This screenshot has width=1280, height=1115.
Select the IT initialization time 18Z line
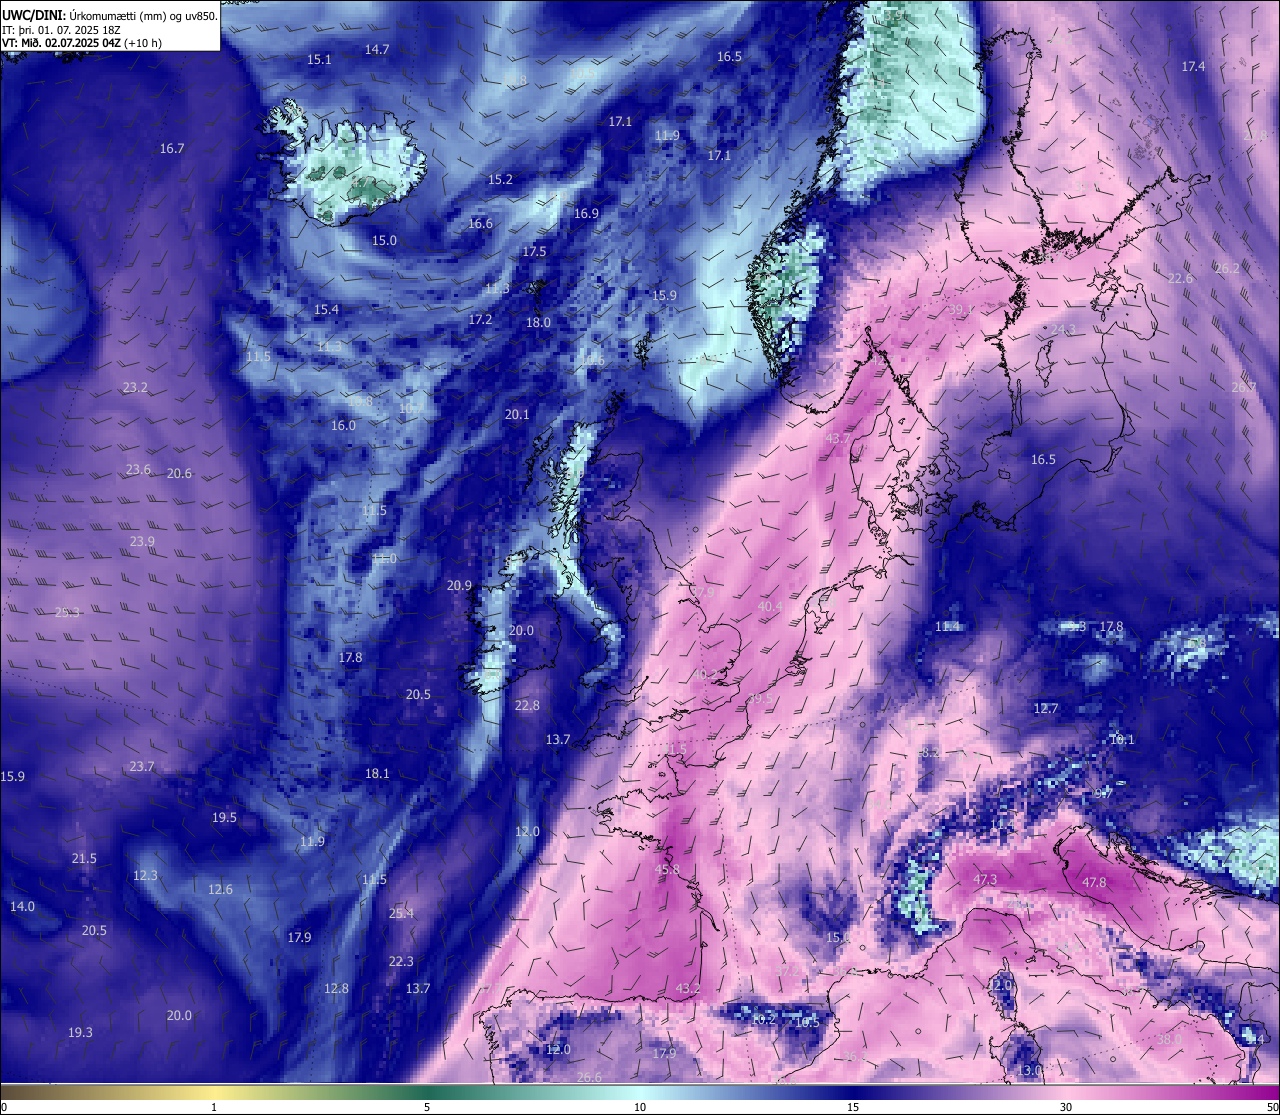pos(61,30)
